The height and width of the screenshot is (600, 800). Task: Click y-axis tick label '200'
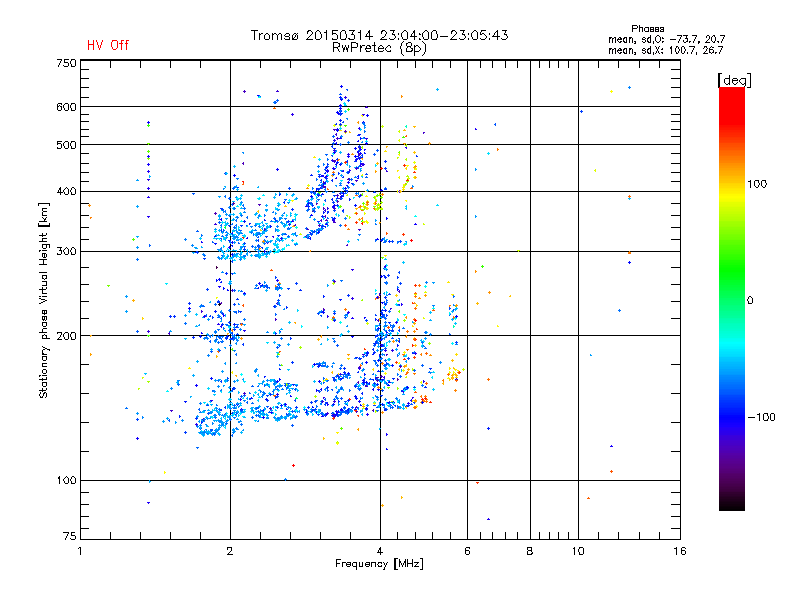[x=66, y=336]
